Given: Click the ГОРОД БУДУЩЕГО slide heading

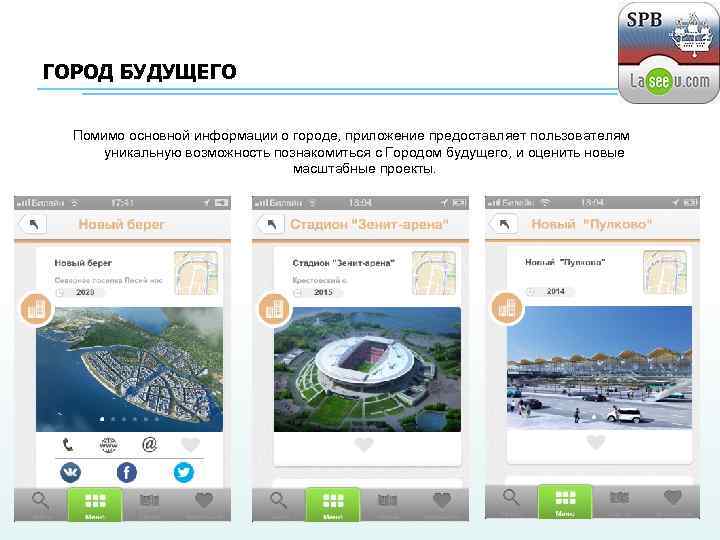Looking at the screenshot, I should point(140,72).
